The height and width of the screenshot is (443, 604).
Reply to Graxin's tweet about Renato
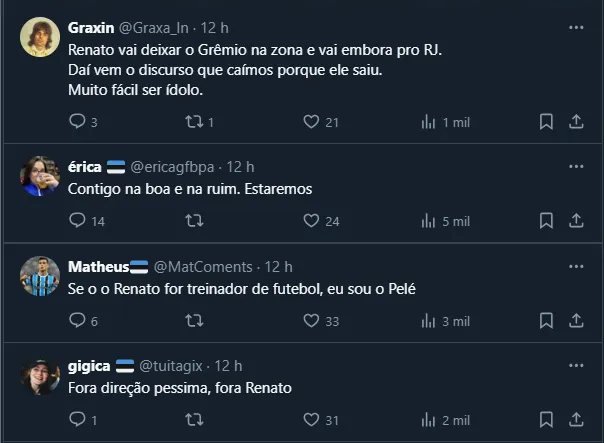click(x=78, y=122)
